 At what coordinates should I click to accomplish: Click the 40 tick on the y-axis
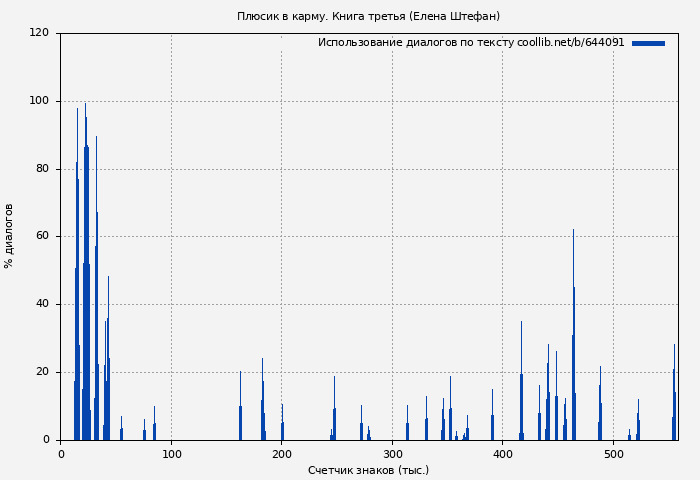[x=42, y=304]
